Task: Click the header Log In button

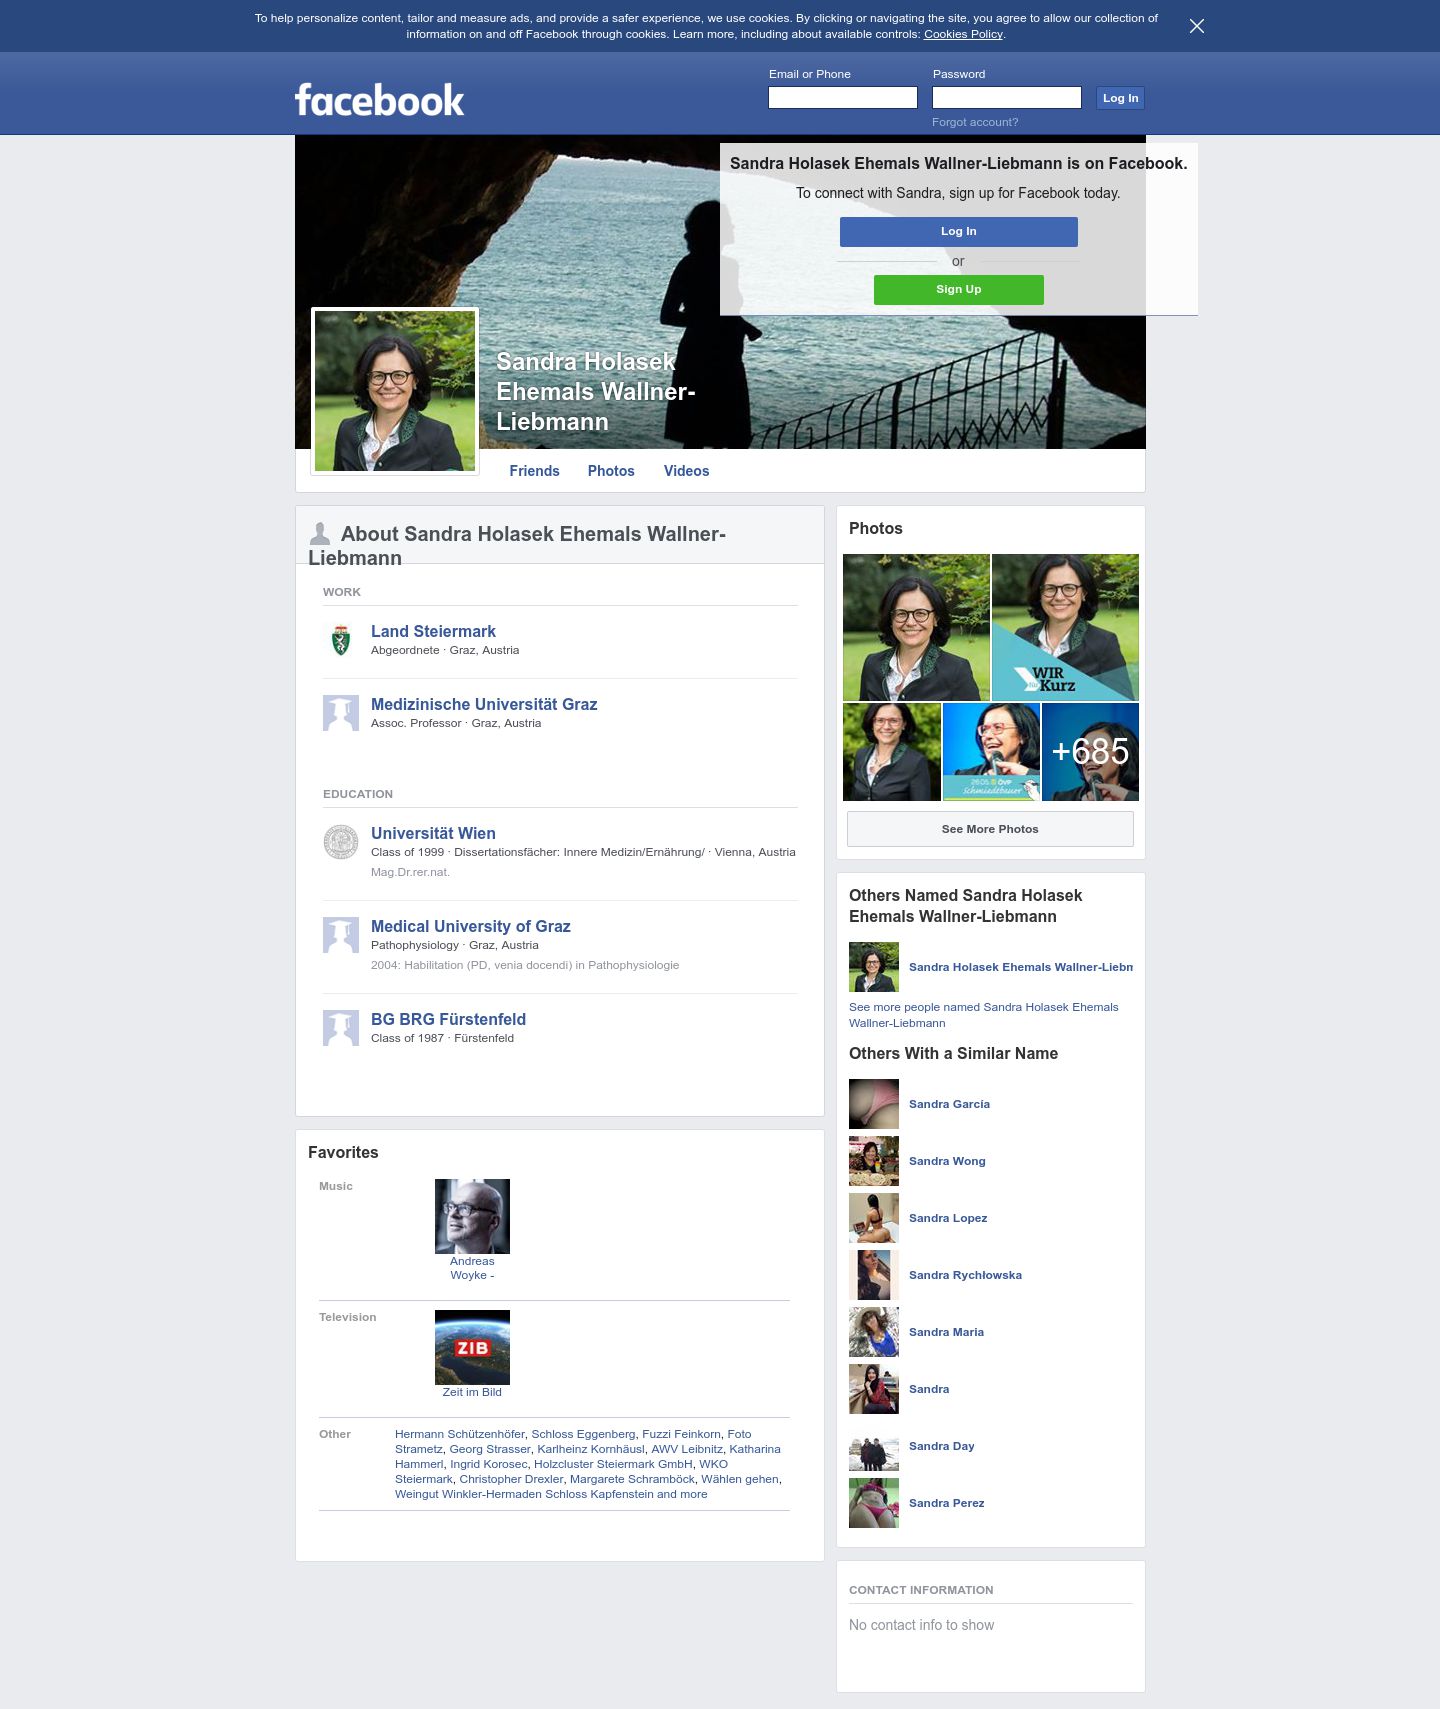Action: [x=1120, y=98]
